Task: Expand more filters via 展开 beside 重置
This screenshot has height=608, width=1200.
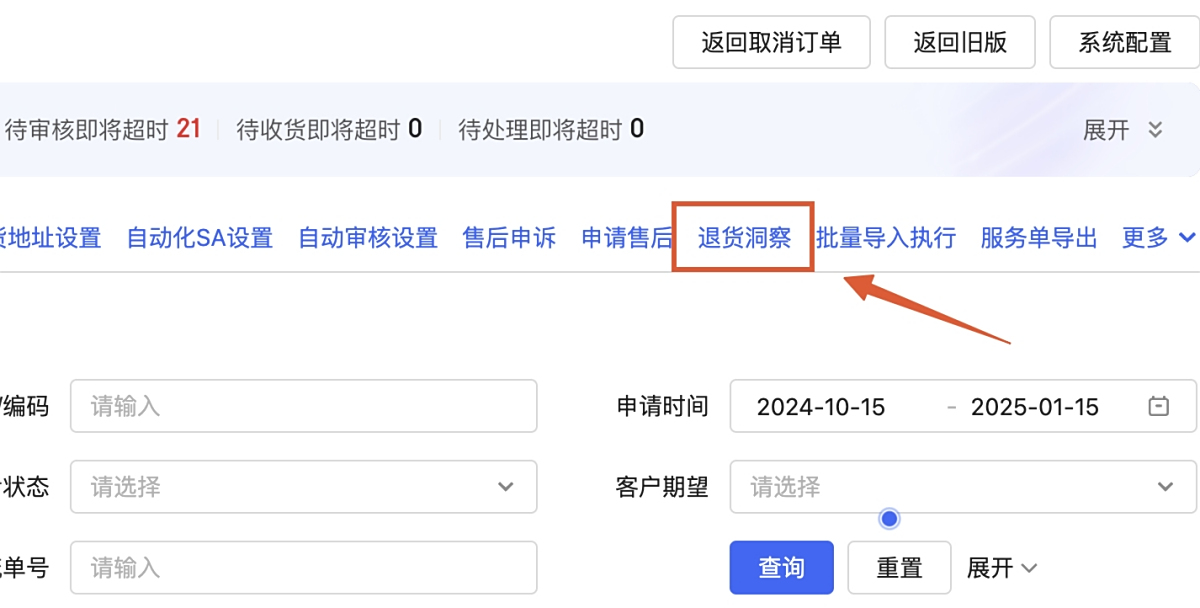Action: (x=1001, y=568)
